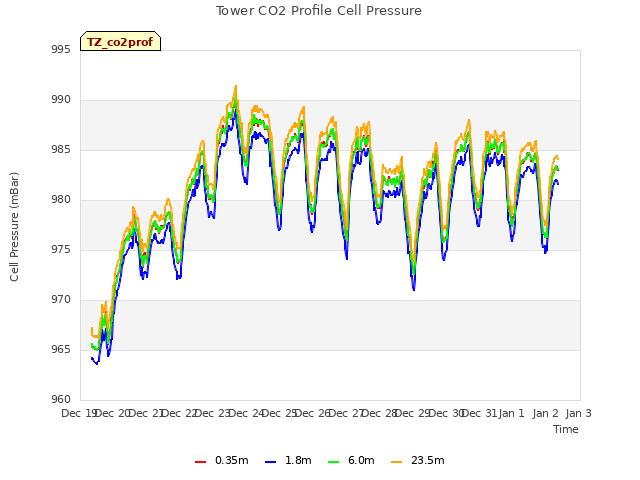Viewport: 640px width, 480px height.
Task: Click the Jan 3 x-axis tick label
Action: [578, 413]
